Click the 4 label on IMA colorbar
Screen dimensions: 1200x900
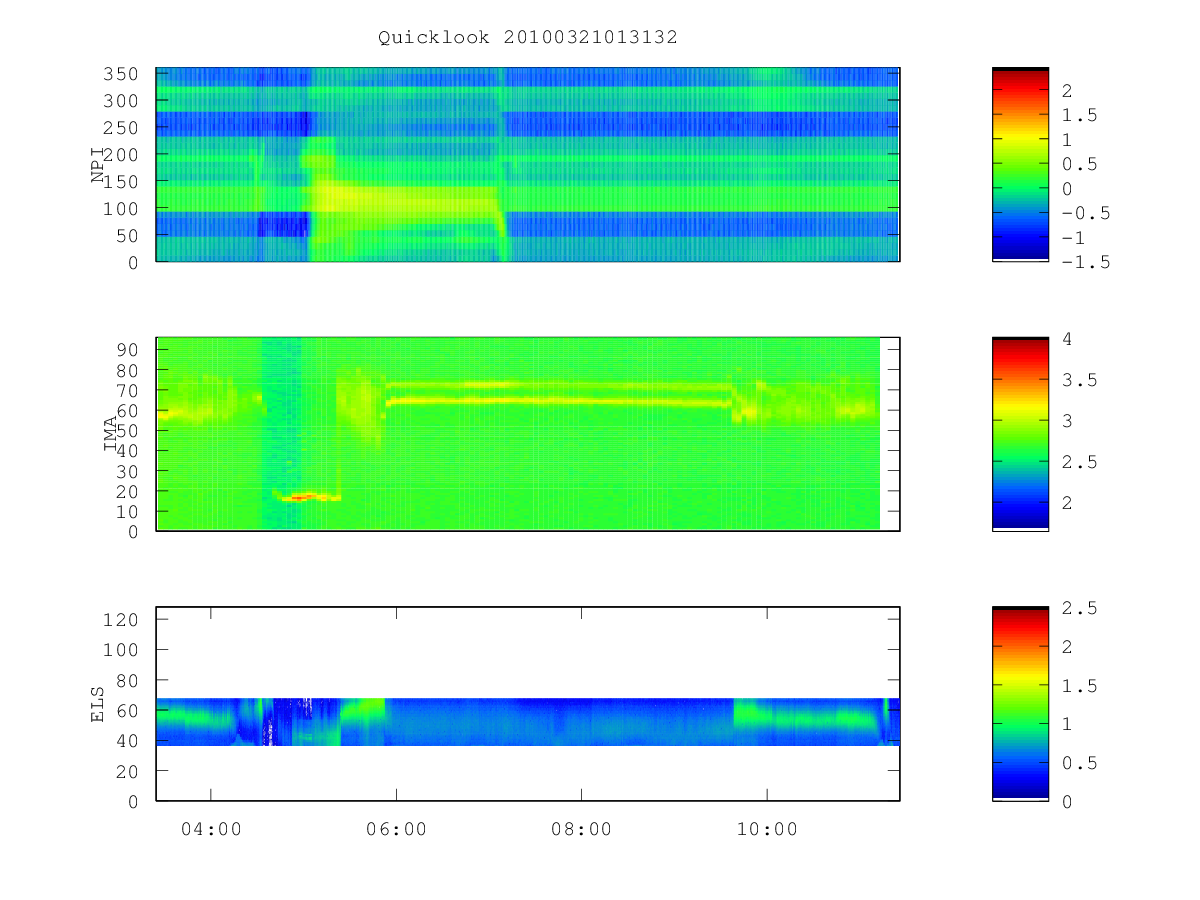pyautogui.click(x=1067, y=339)
